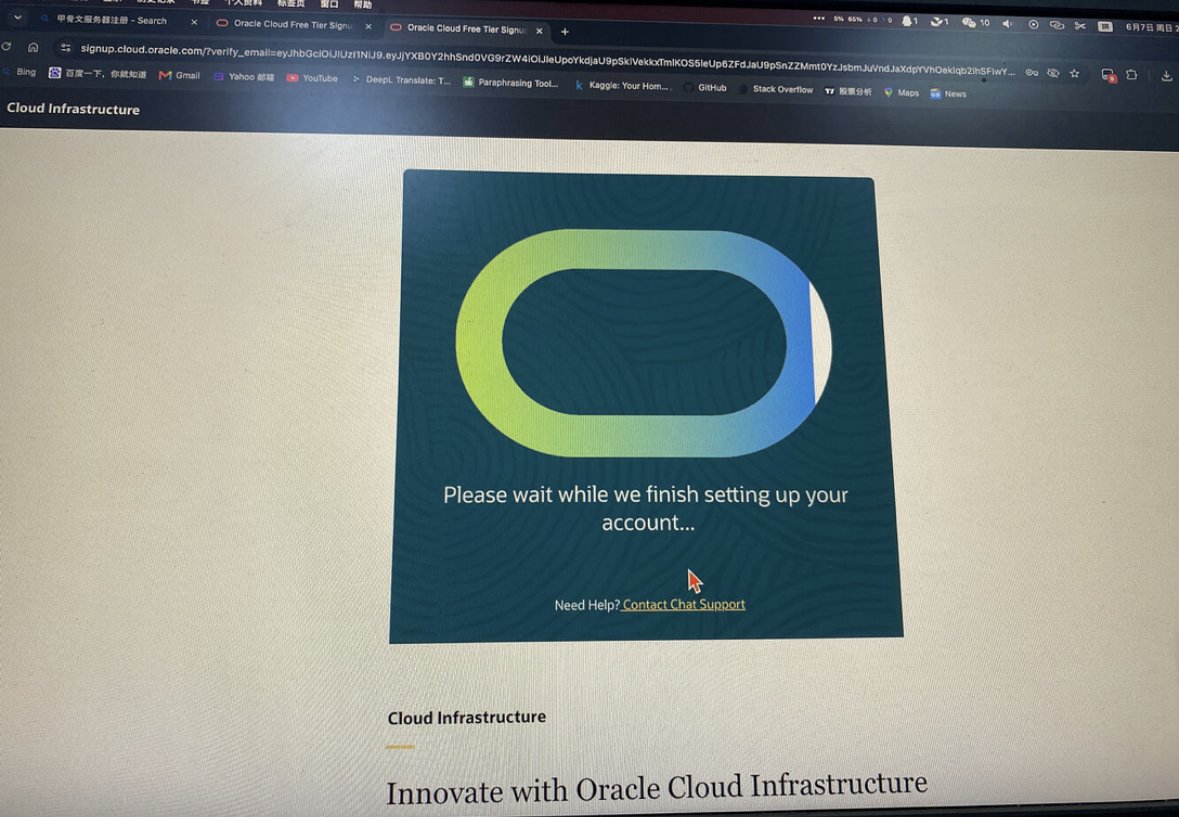The image size is (1179, 817).
Task: Go to the browser home page icon
Action: [33, 47]
